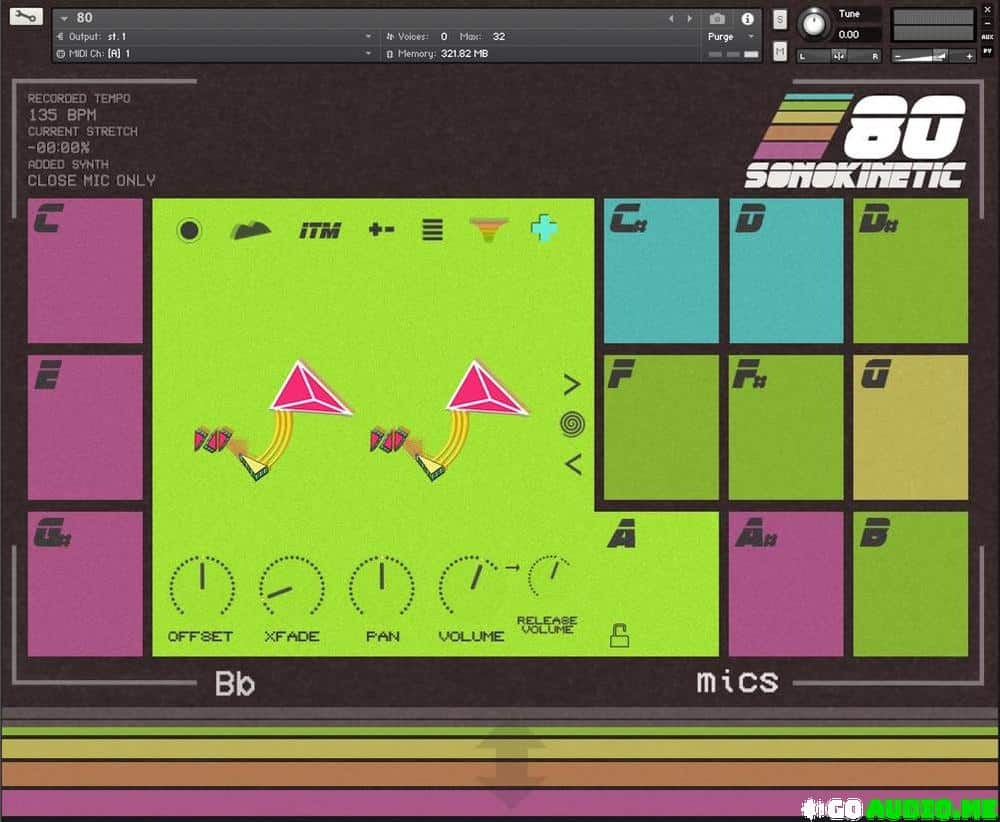Go to previous instrument with left arrow
1000x822 pixels.
(671, 18)
